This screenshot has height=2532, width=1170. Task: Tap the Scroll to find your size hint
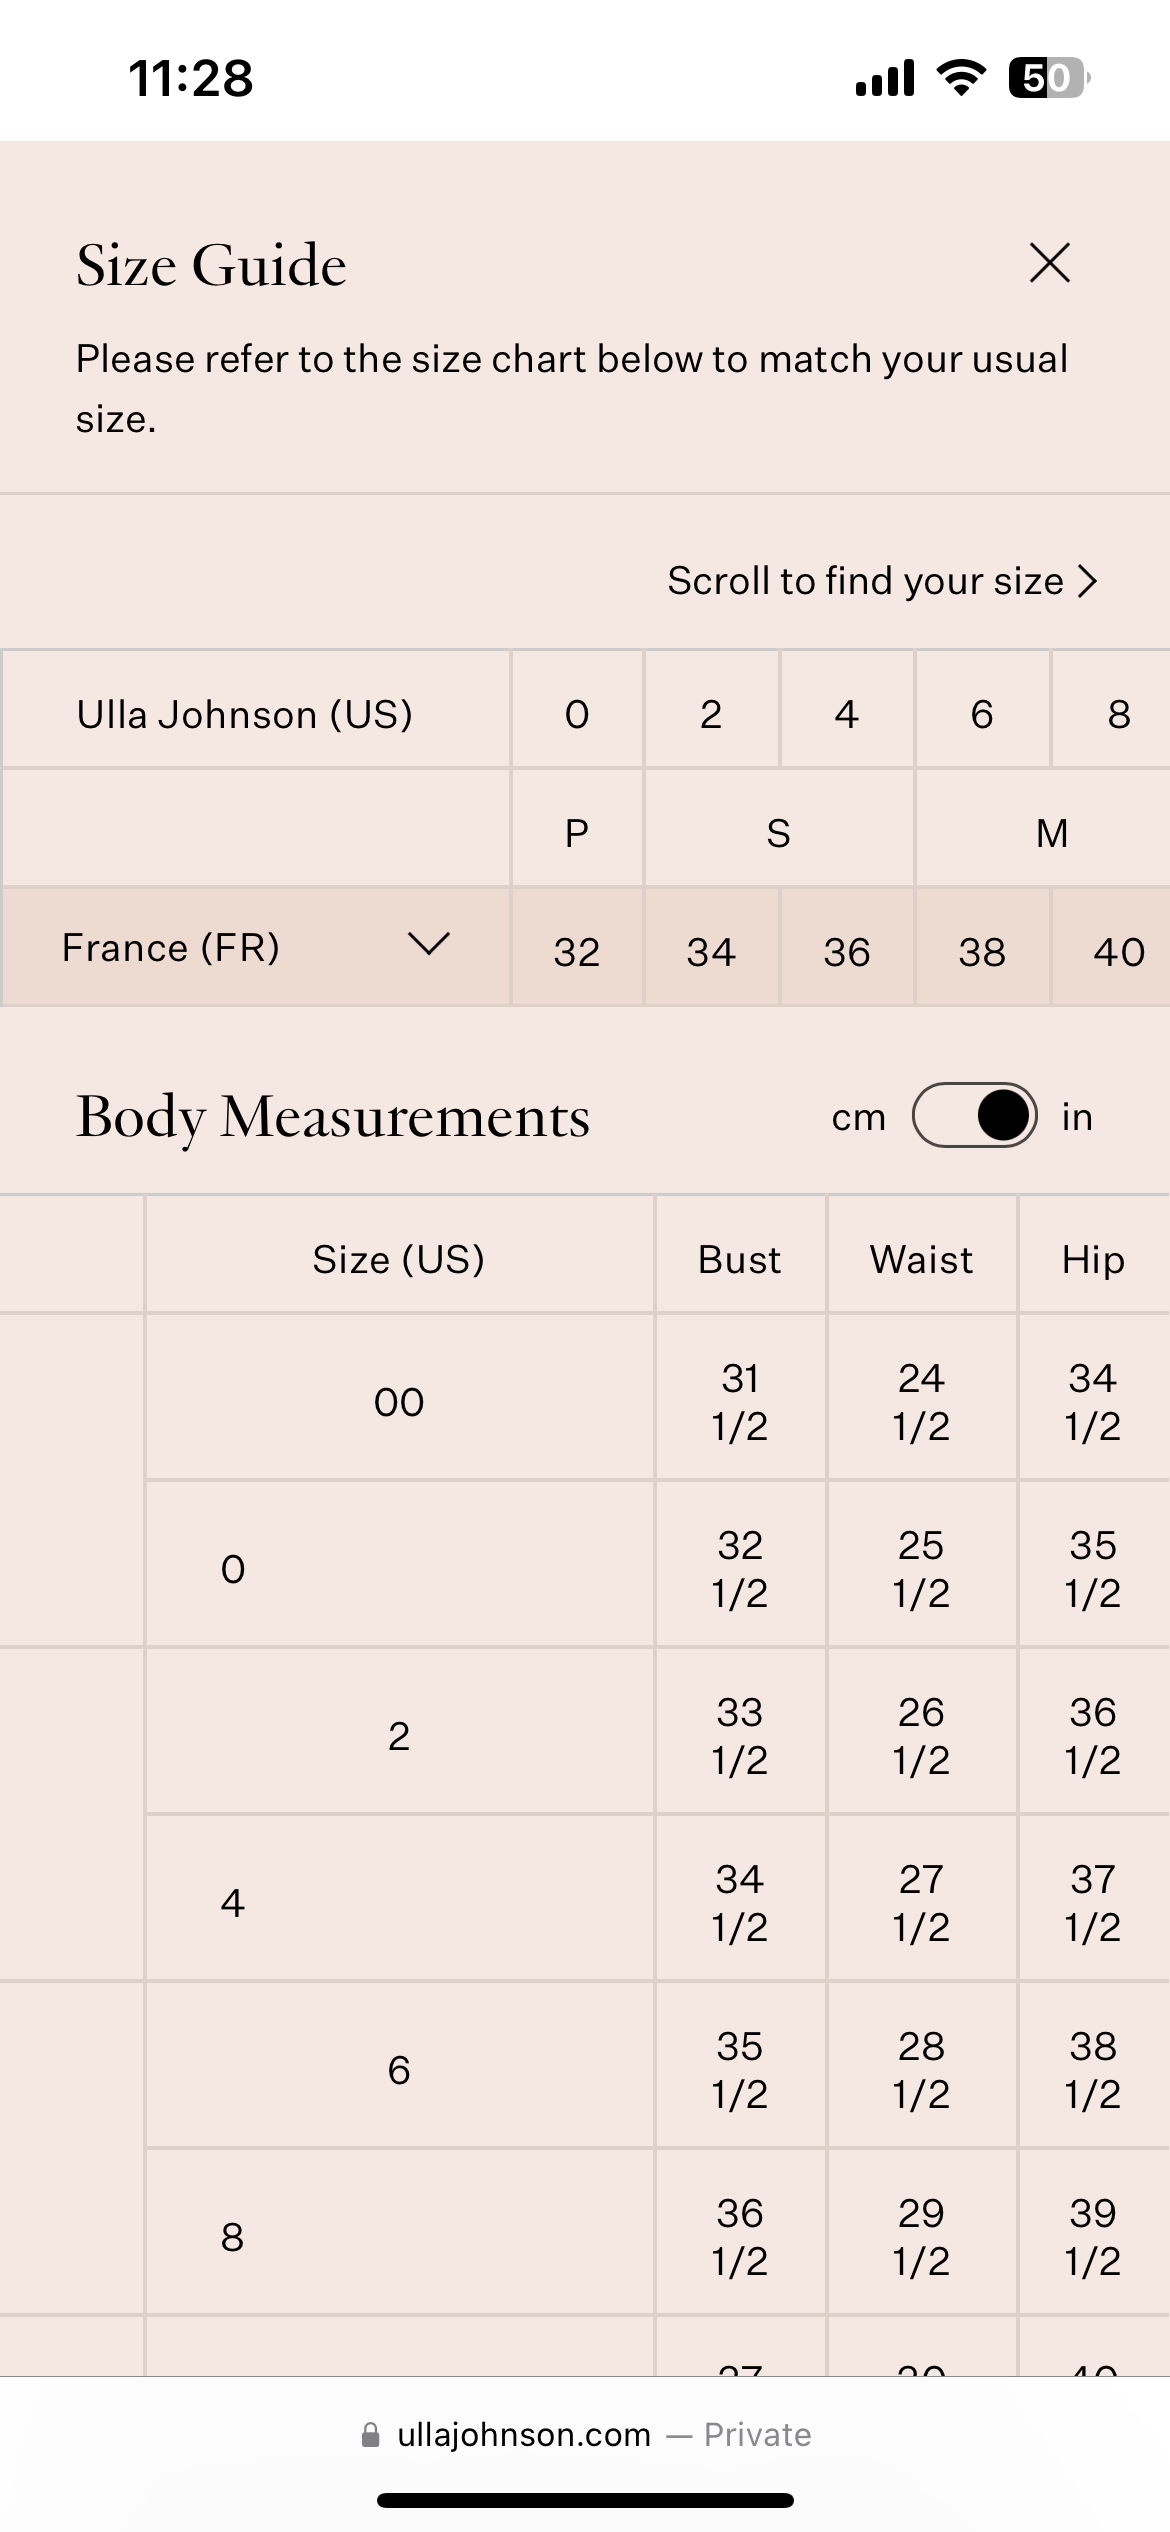(x=865, y=581)
